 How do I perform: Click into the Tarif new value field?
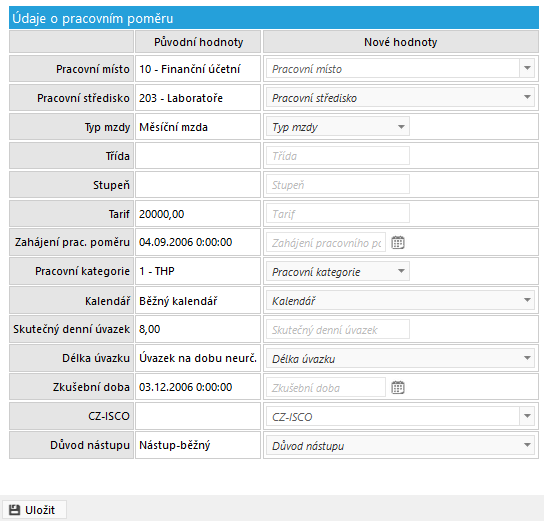(338, 214)
